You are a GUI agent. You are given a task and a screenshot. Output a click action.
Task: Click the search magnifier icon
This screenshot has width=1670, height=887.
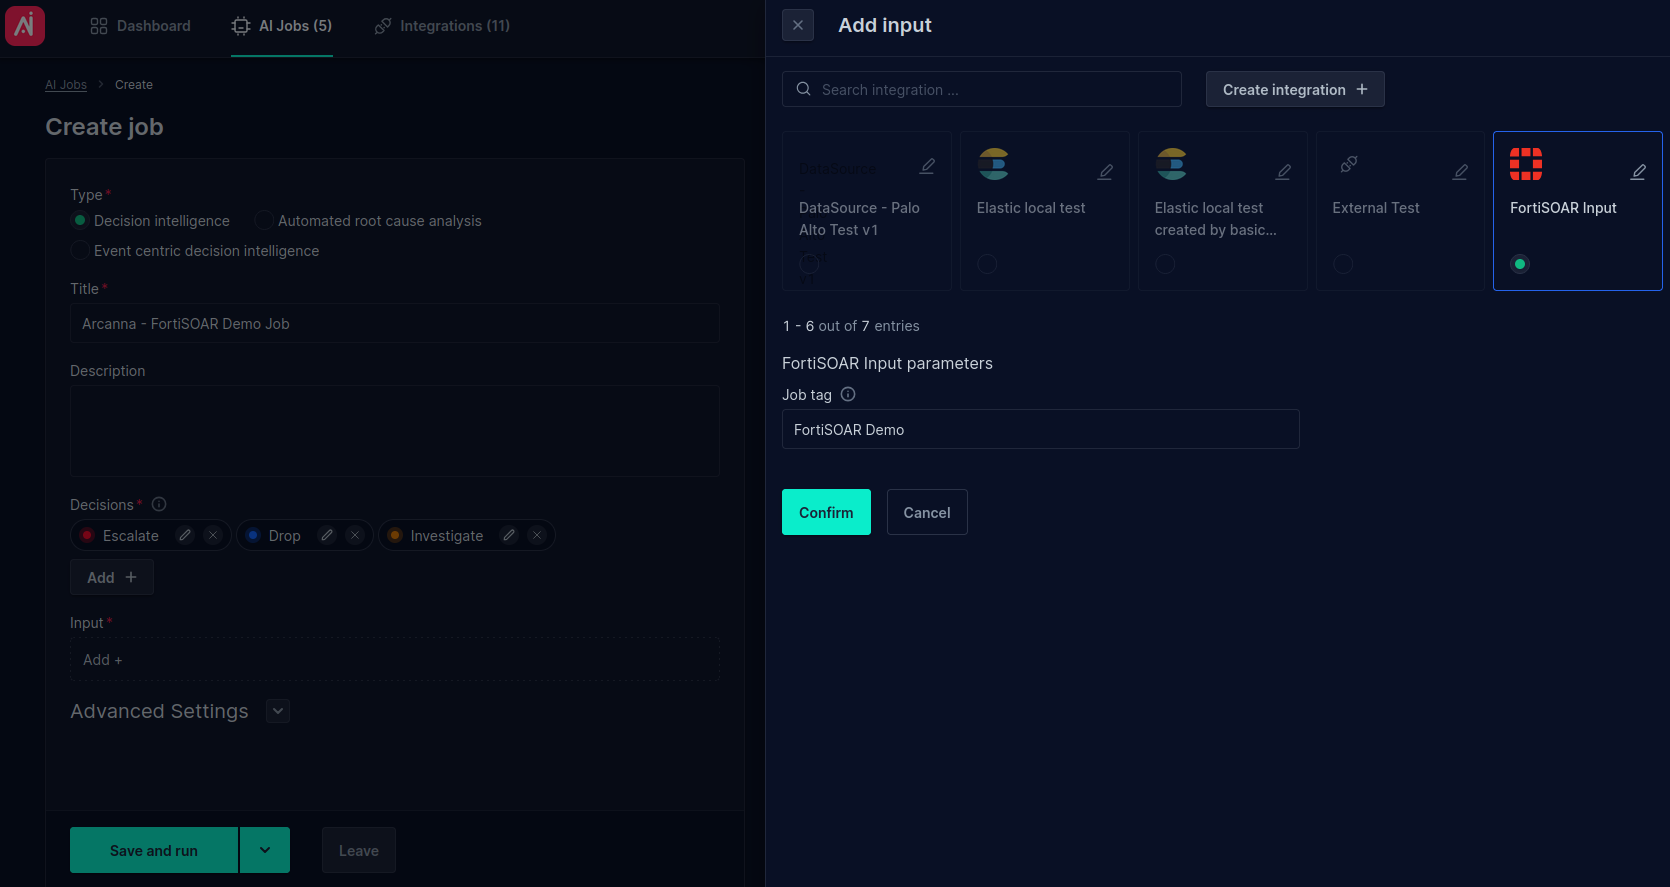coord(803,89)
